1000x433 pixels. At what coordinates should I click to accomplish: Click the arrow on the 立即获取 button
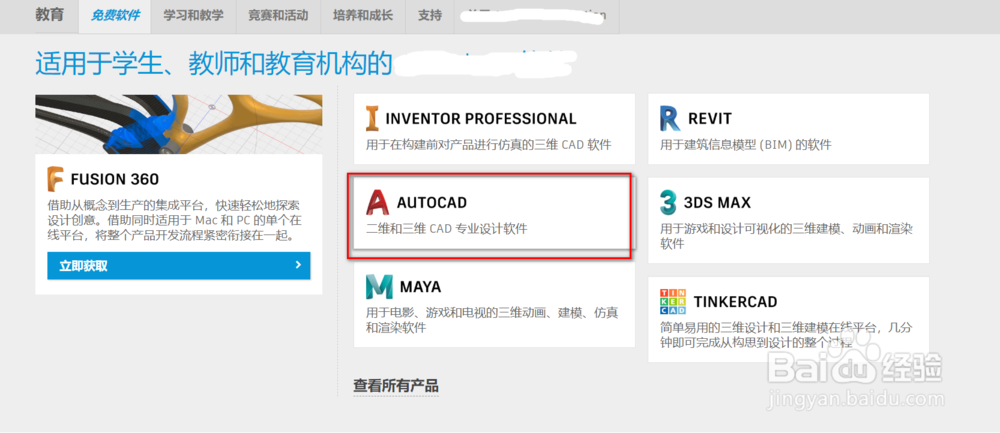298,265
